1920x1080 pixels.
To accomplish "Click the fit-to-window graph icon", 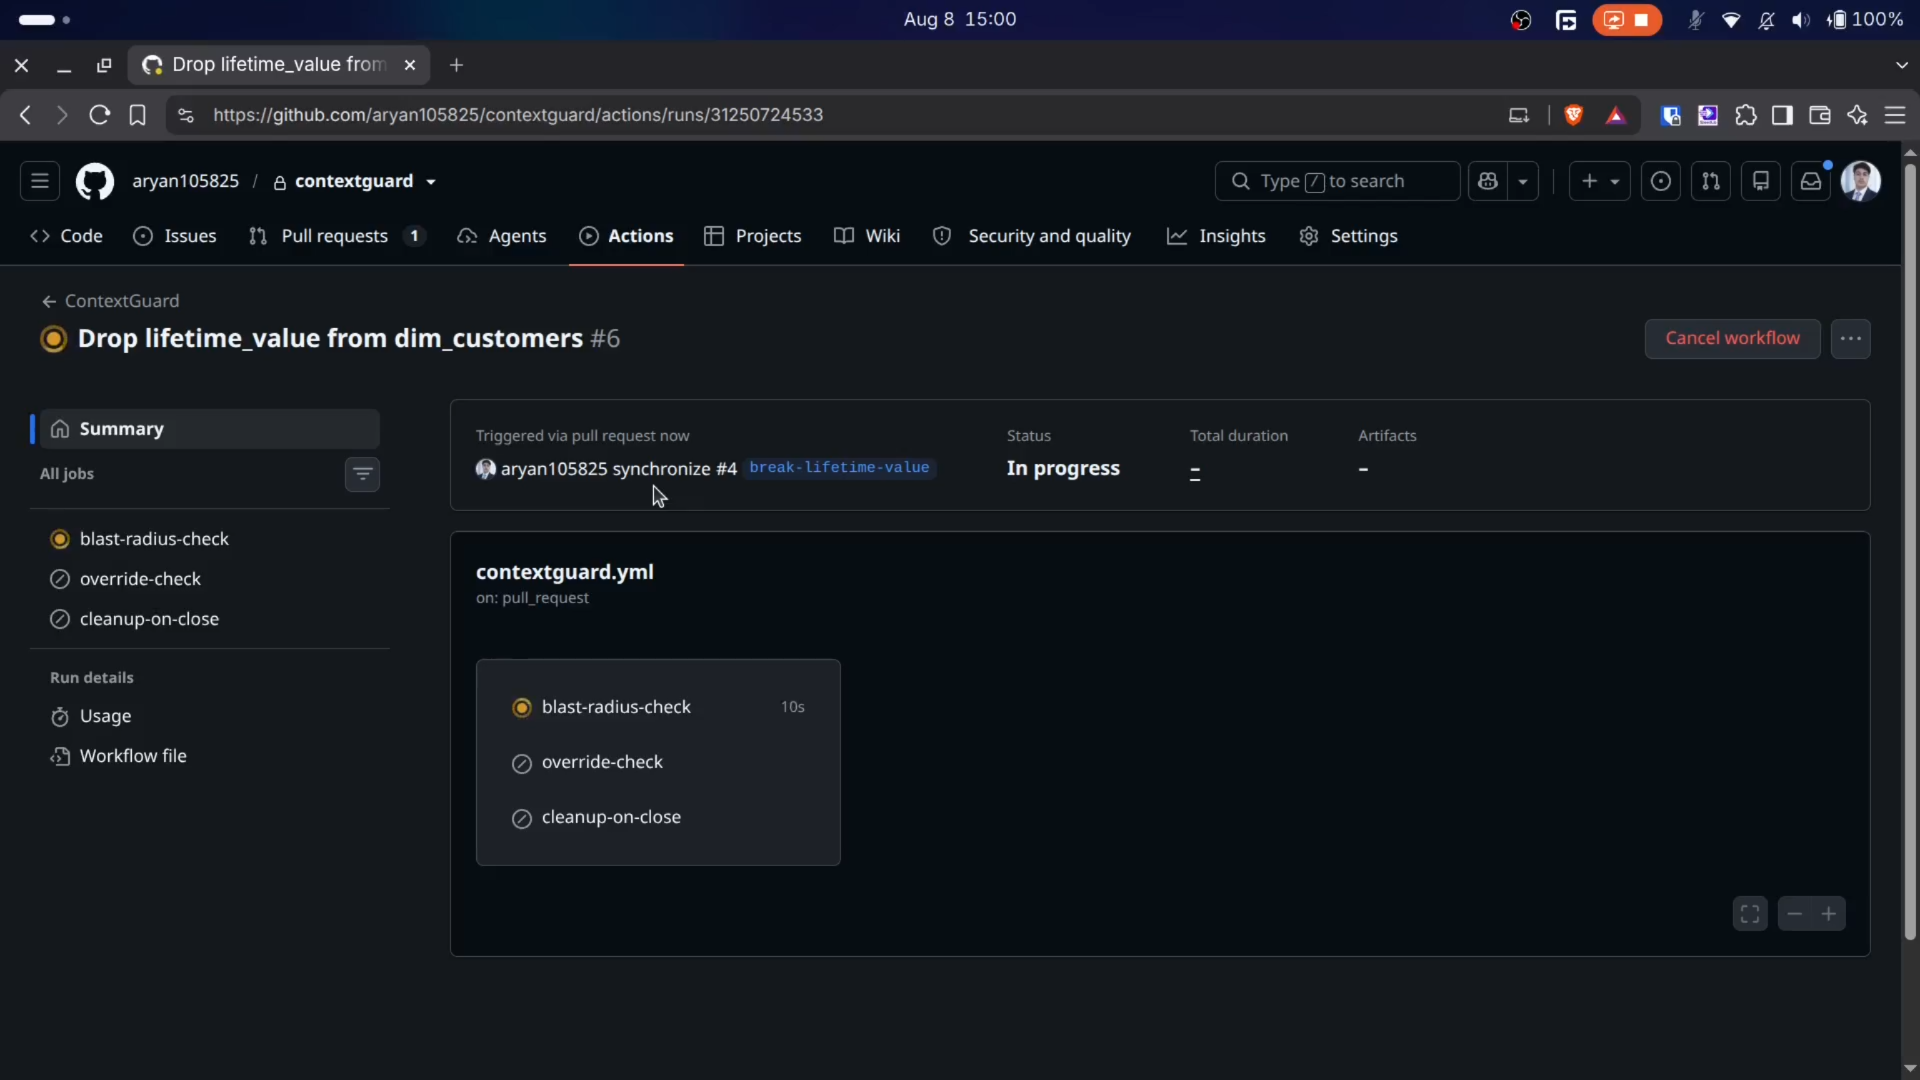I will [1750, 914].
